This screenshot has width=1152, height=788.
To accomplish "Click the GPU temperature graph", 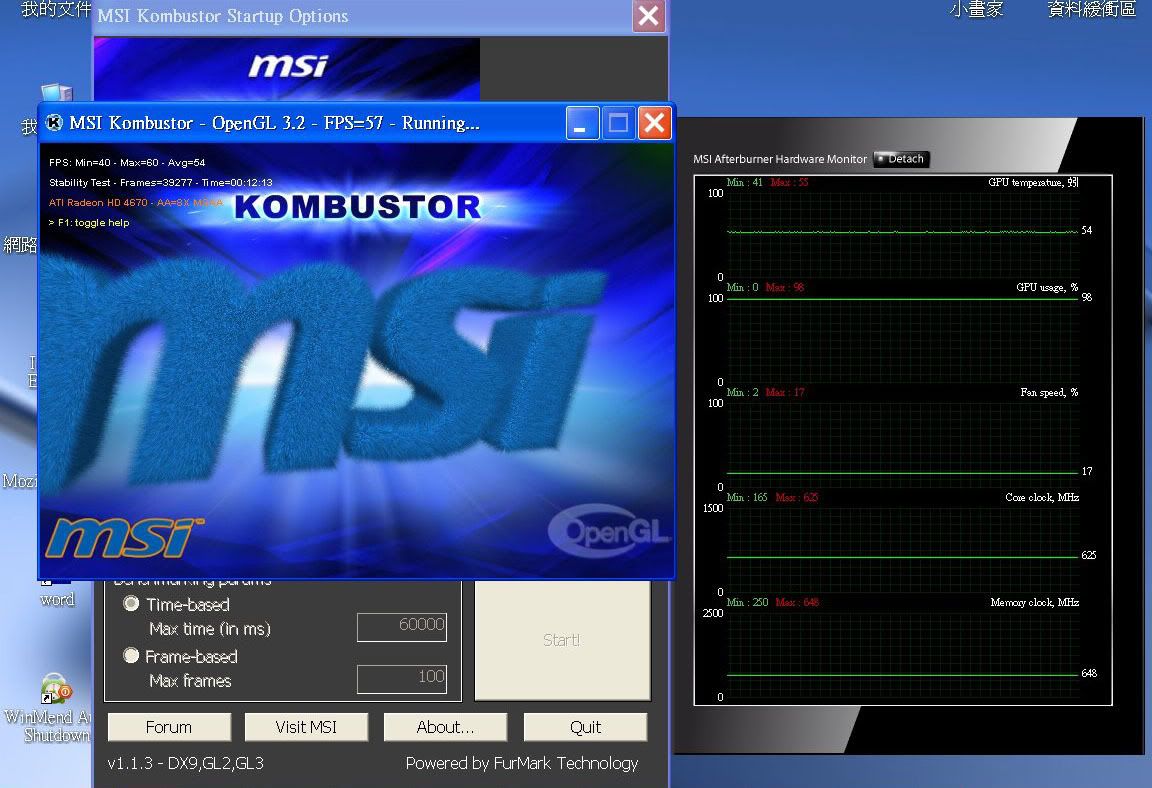I will (x=903, y=235).
